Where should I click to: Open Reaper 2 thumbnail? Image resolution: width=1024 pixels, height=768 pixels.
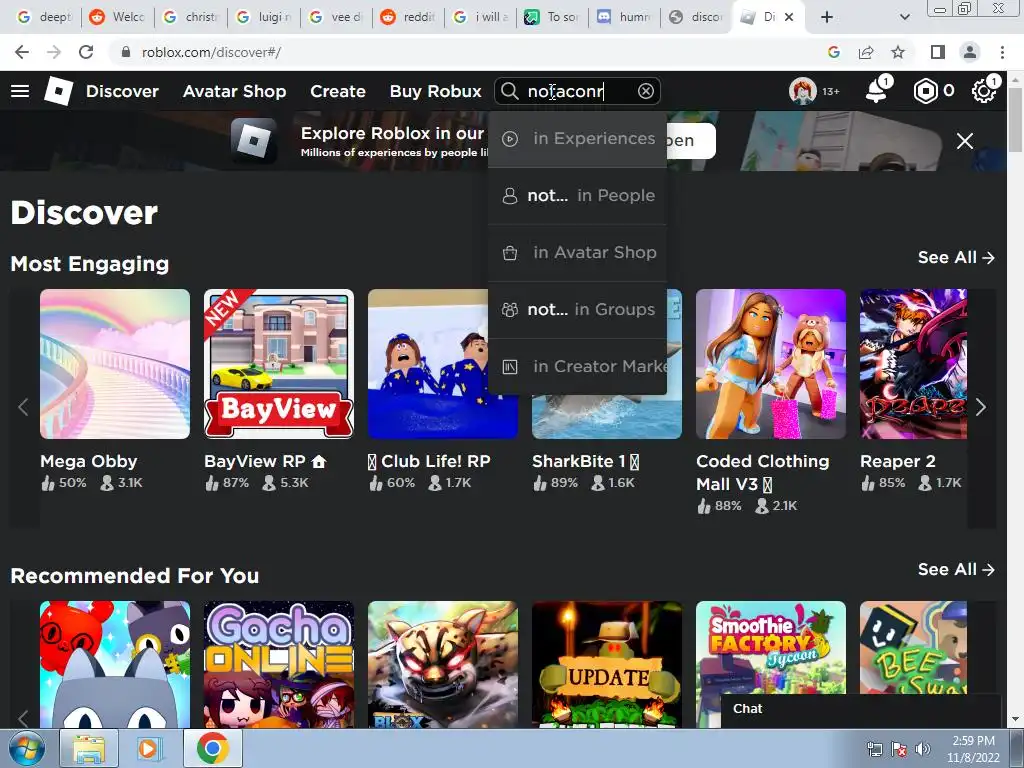tap(913, 364)
